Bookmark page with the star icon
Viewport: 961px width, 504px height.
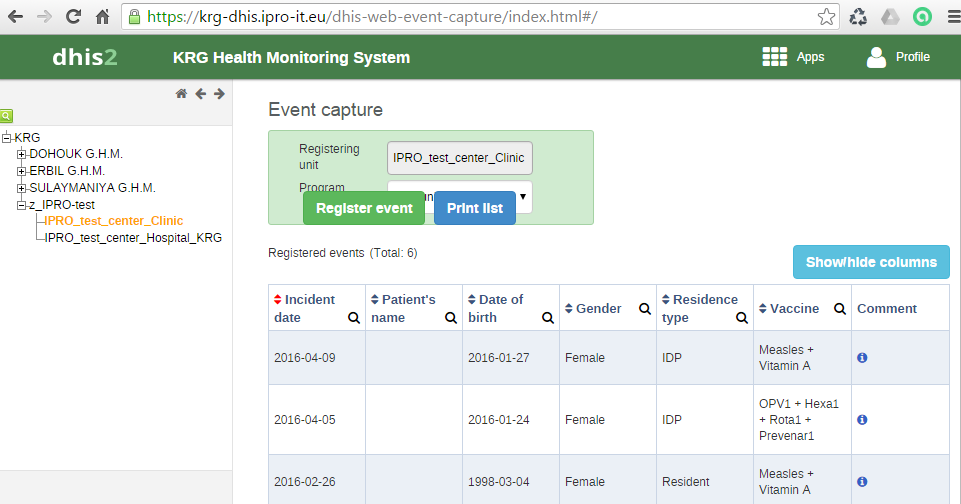tap(827, 16)
